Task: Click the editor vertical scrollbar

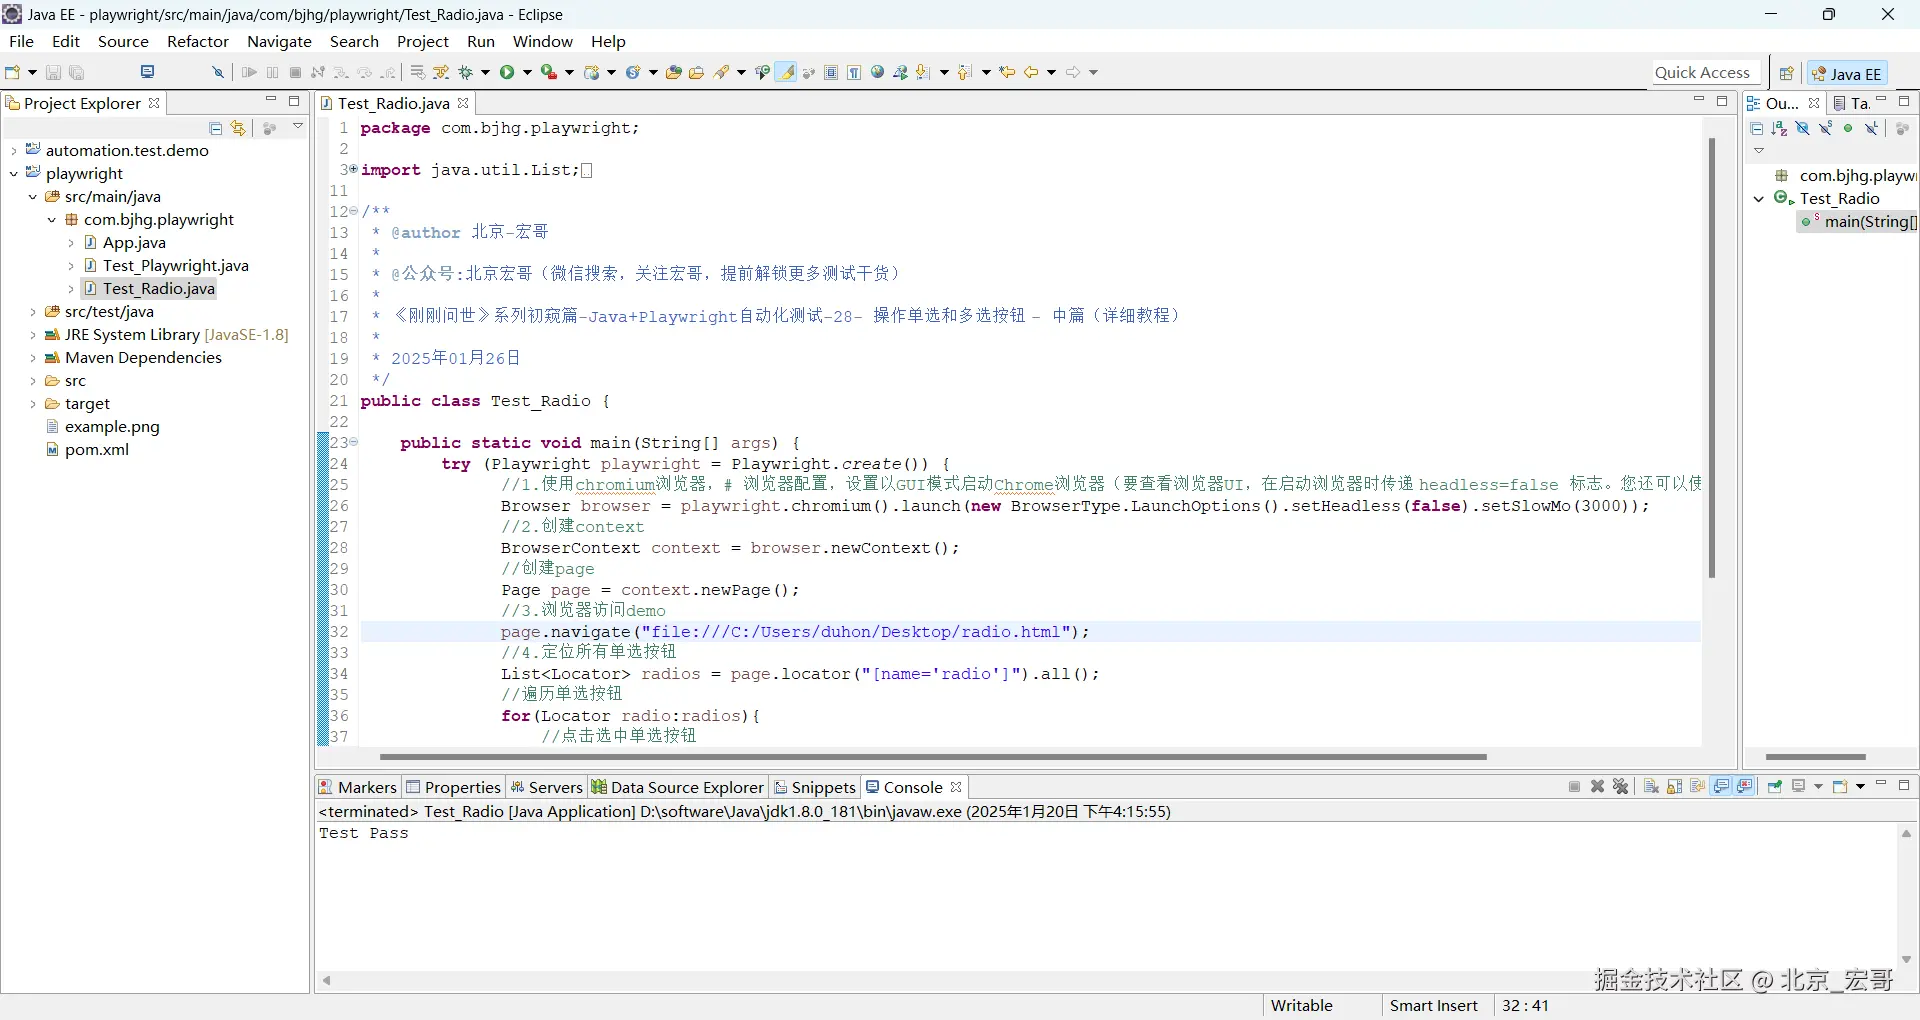Action: tap(1712, 357)
